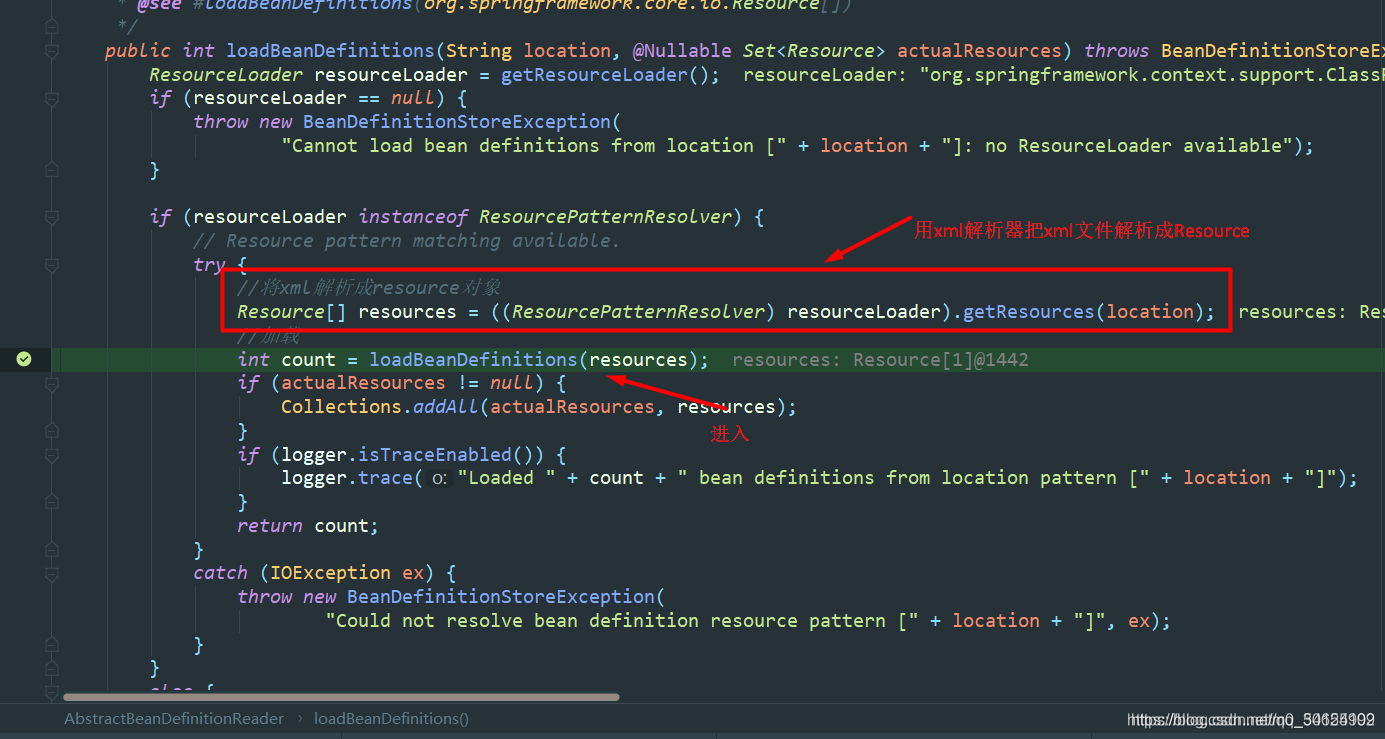Click 'String location' parameter in the method signature
The height and width of the screenshot is (739, 1385).
click(x=528, y=51)
